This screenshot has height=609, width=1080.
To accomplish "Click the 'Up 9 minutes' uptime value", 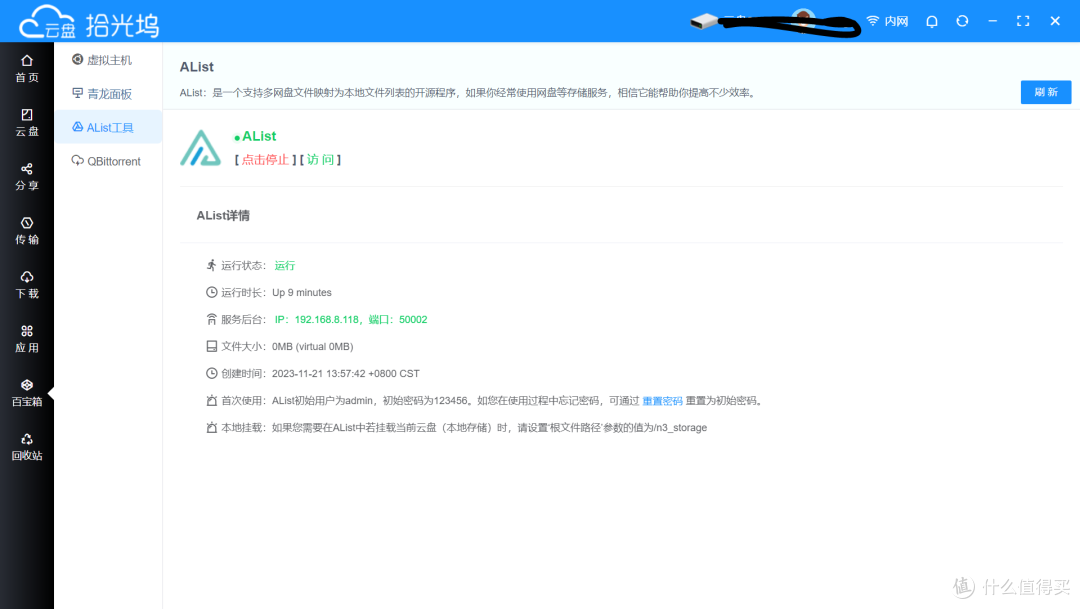I will pos(302,293).
